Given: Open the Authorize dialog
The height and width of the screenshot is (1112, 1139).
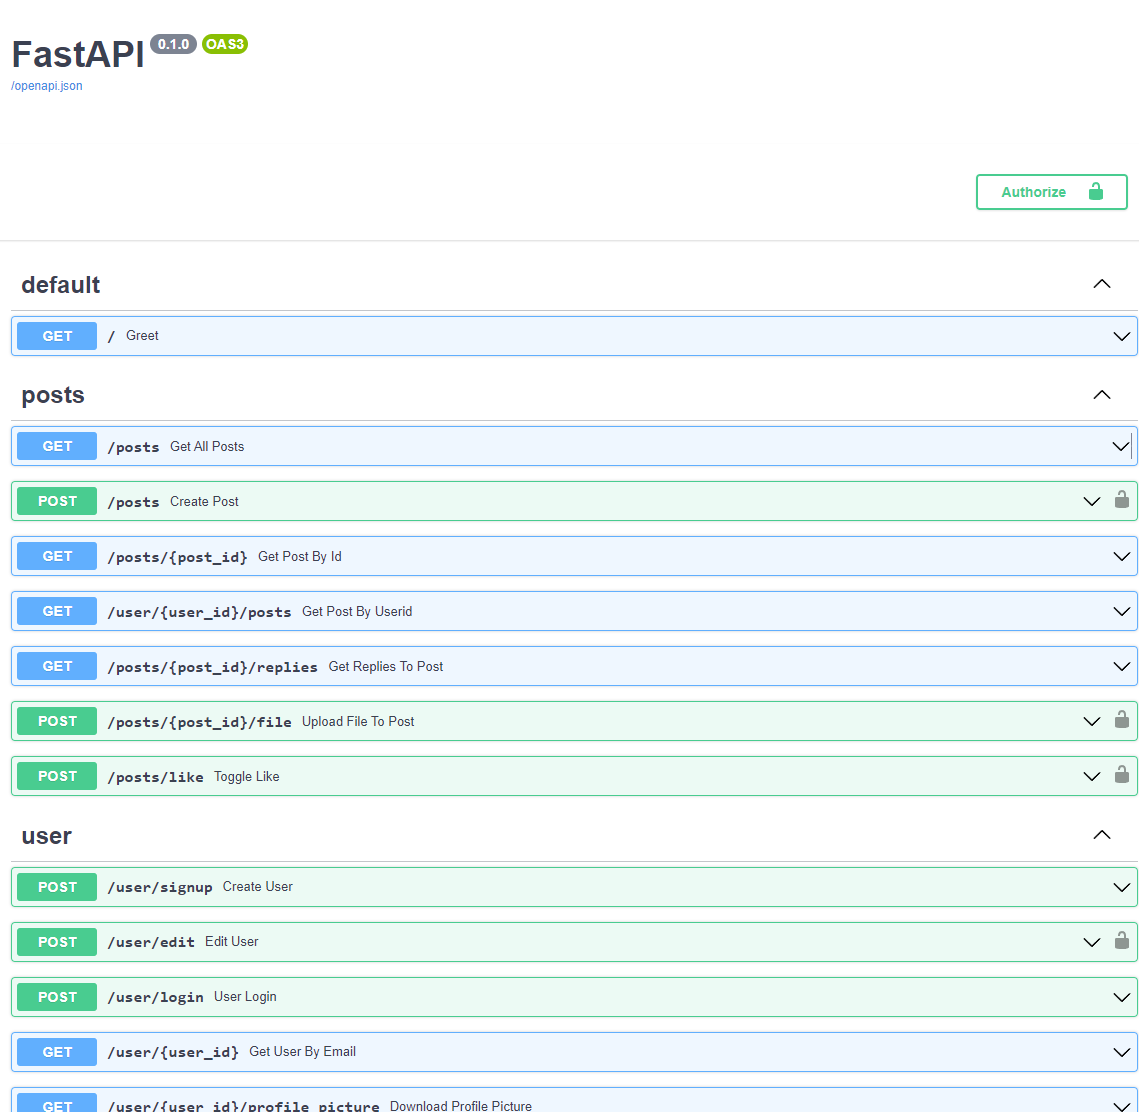Looking at the screenshot, I should 1051,192.
